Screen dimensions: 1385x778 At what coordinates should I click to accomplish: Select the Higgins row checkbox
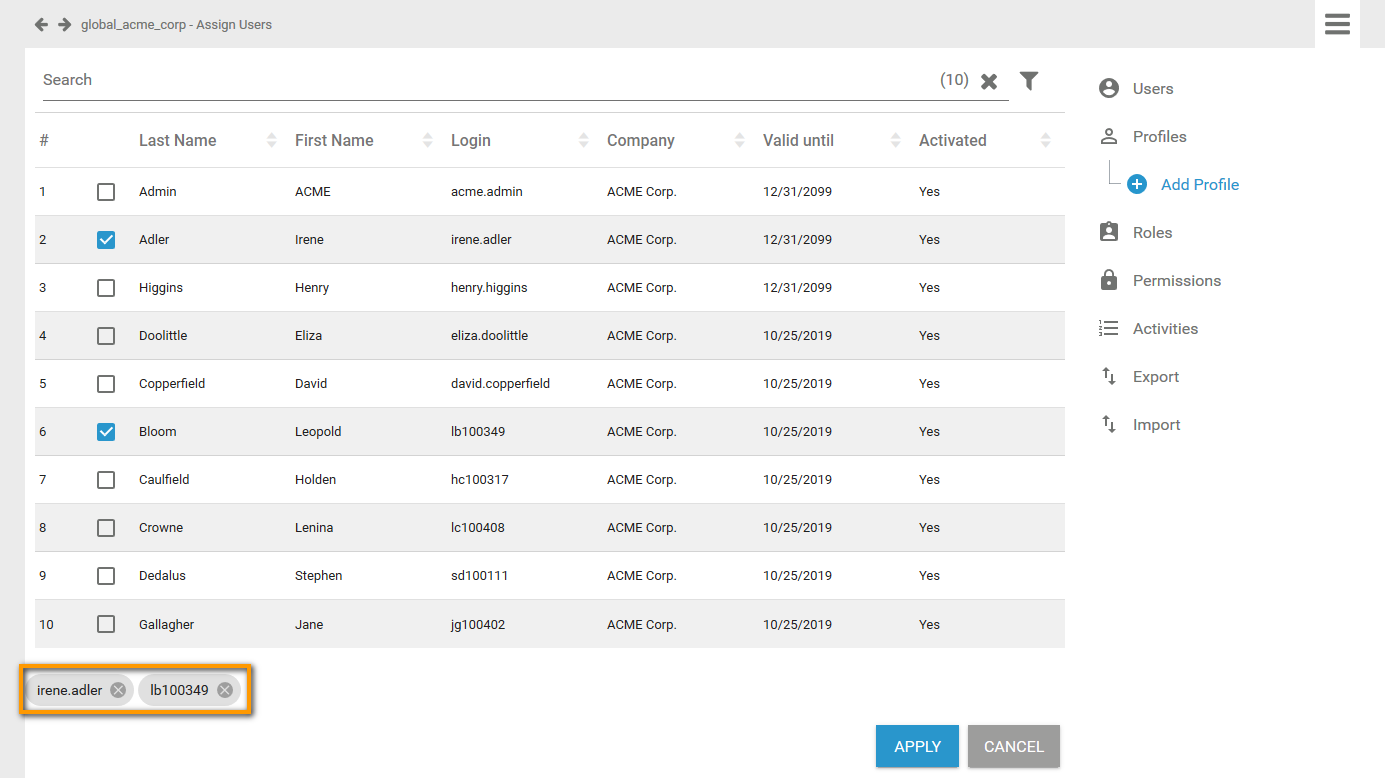click(106, 288)
